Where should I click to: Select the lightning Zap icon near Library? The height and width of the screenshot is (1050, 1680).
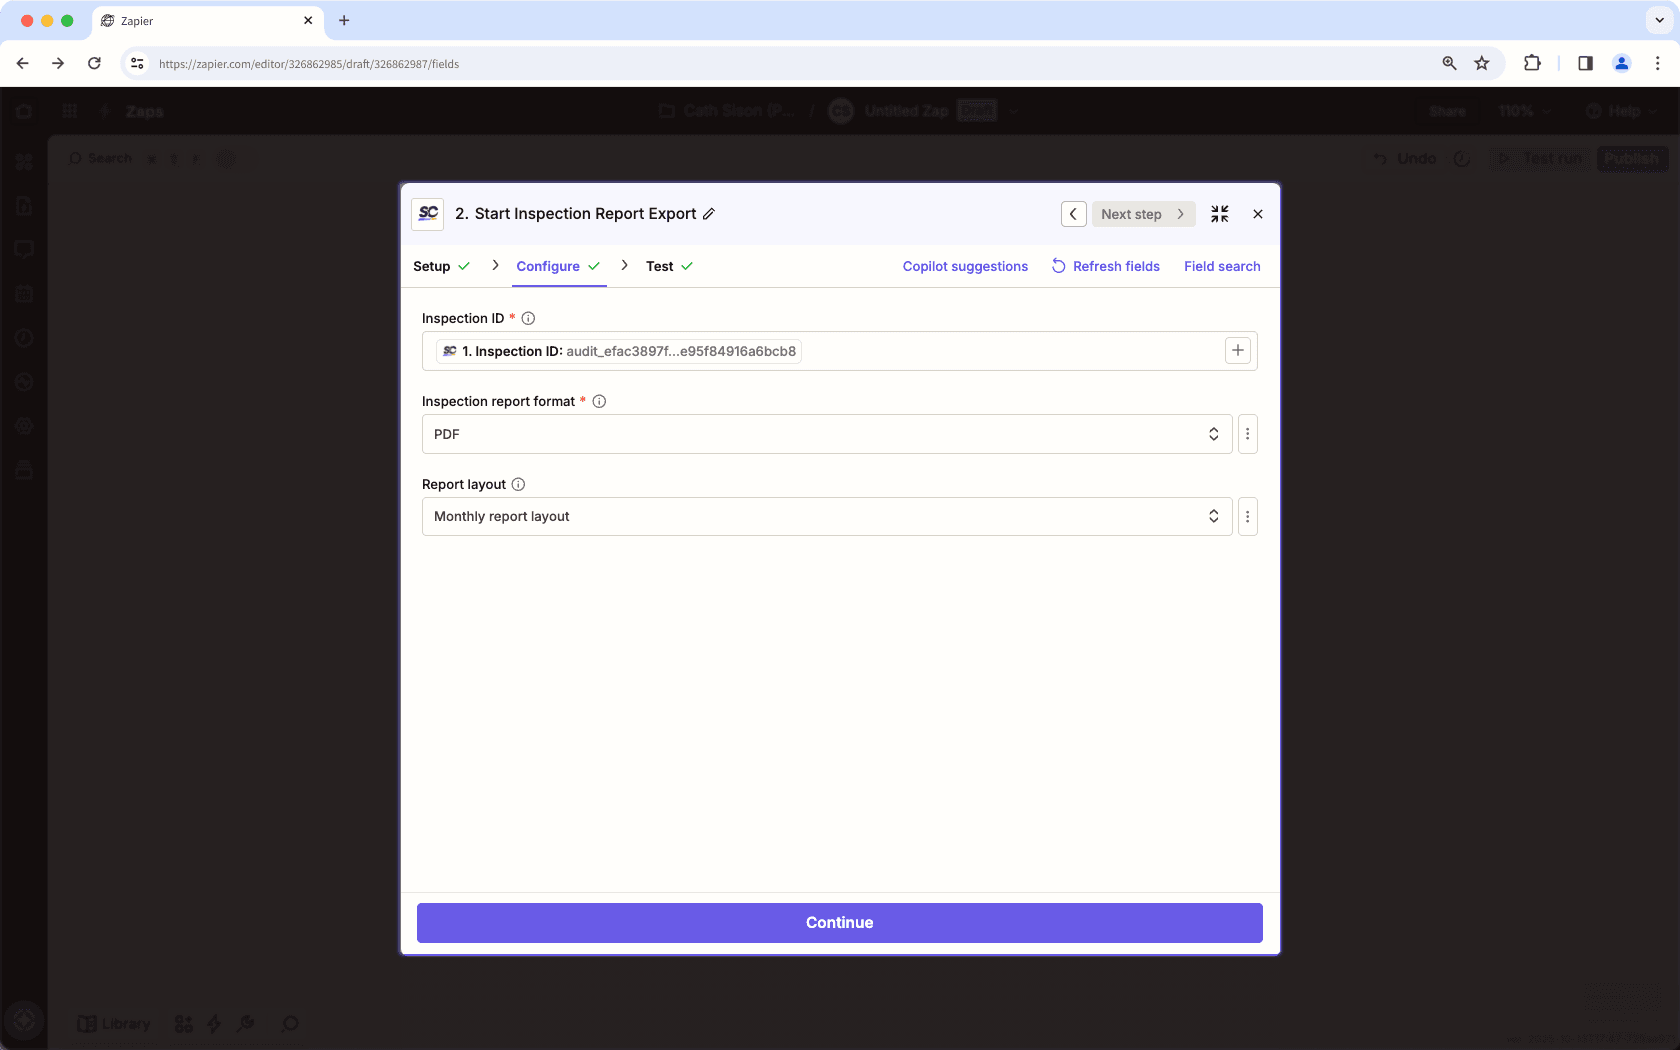pyautogui.click(x=213, y=1023)
